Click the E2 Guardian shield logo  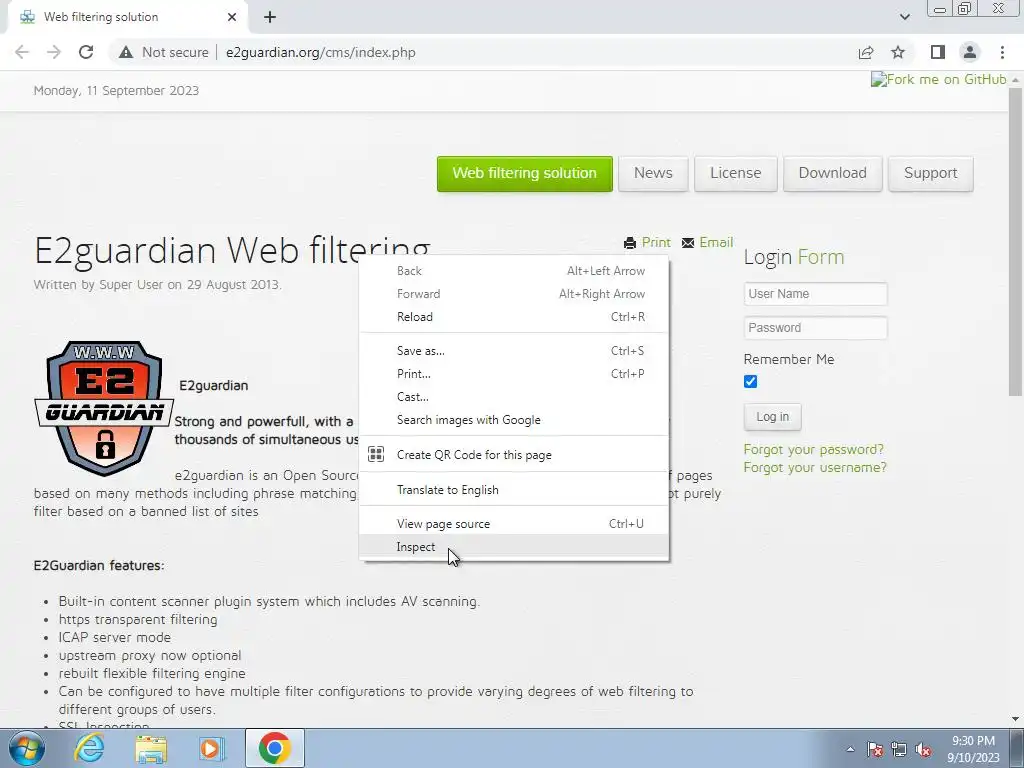click(104, 408)
